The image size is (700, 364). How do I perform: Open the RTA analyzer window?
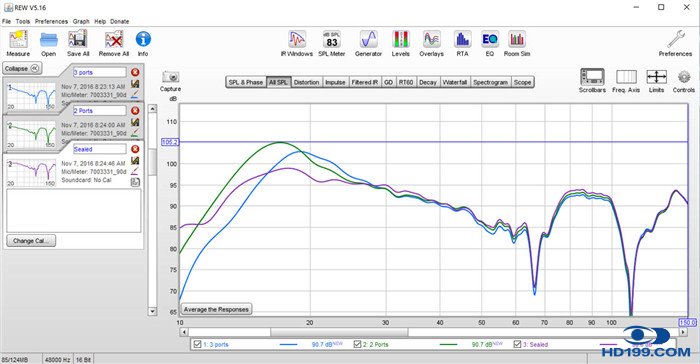click(x=462, y=43)
